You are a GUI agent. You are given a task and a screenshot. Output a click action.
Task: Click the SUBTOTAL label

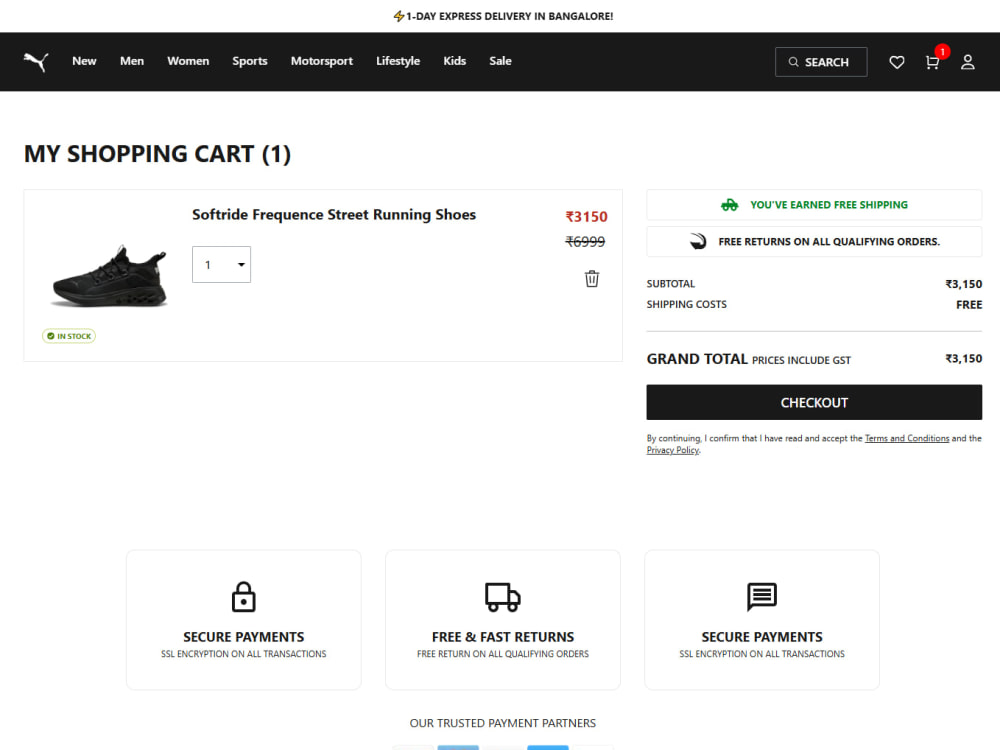click(x=670, y=284)
